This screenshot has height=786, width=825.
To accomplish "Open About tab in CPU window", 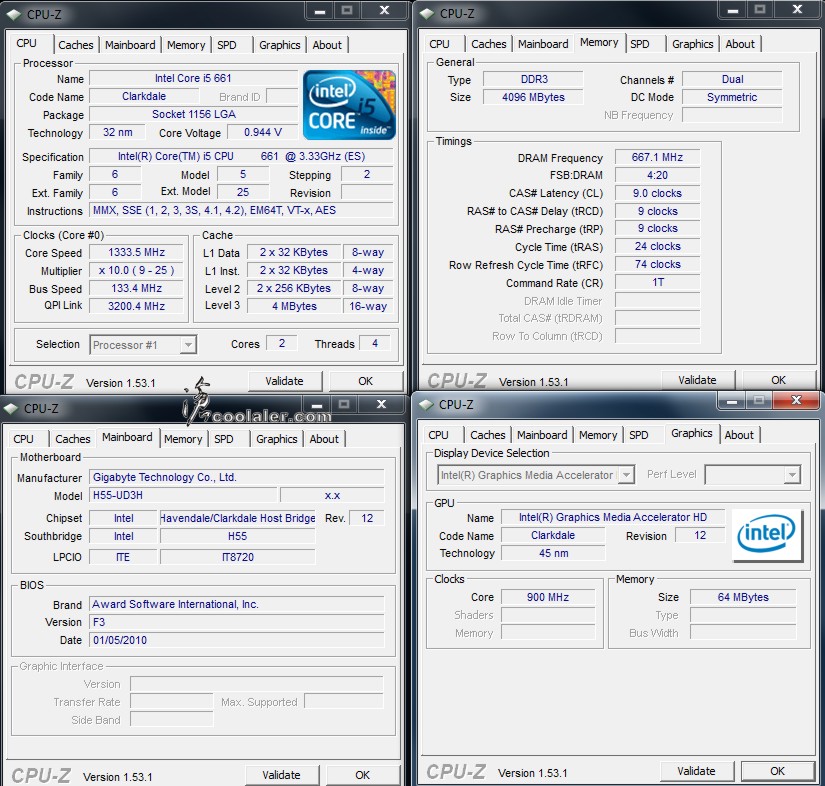I will 327,45.
